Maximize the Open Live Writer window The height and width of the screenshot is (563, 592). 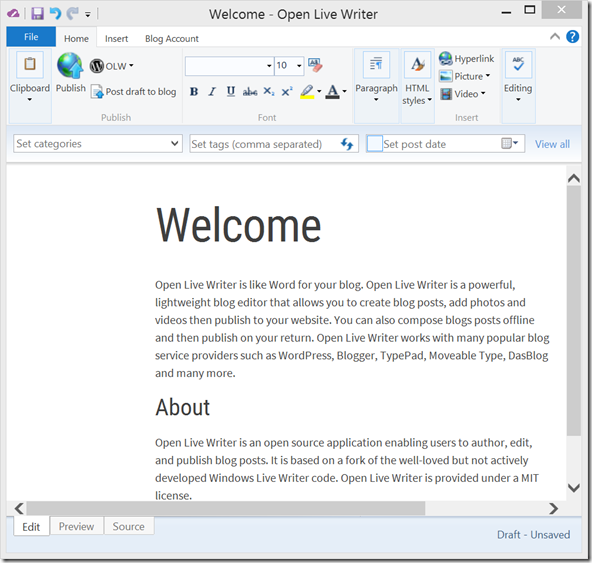pos(530,10)
